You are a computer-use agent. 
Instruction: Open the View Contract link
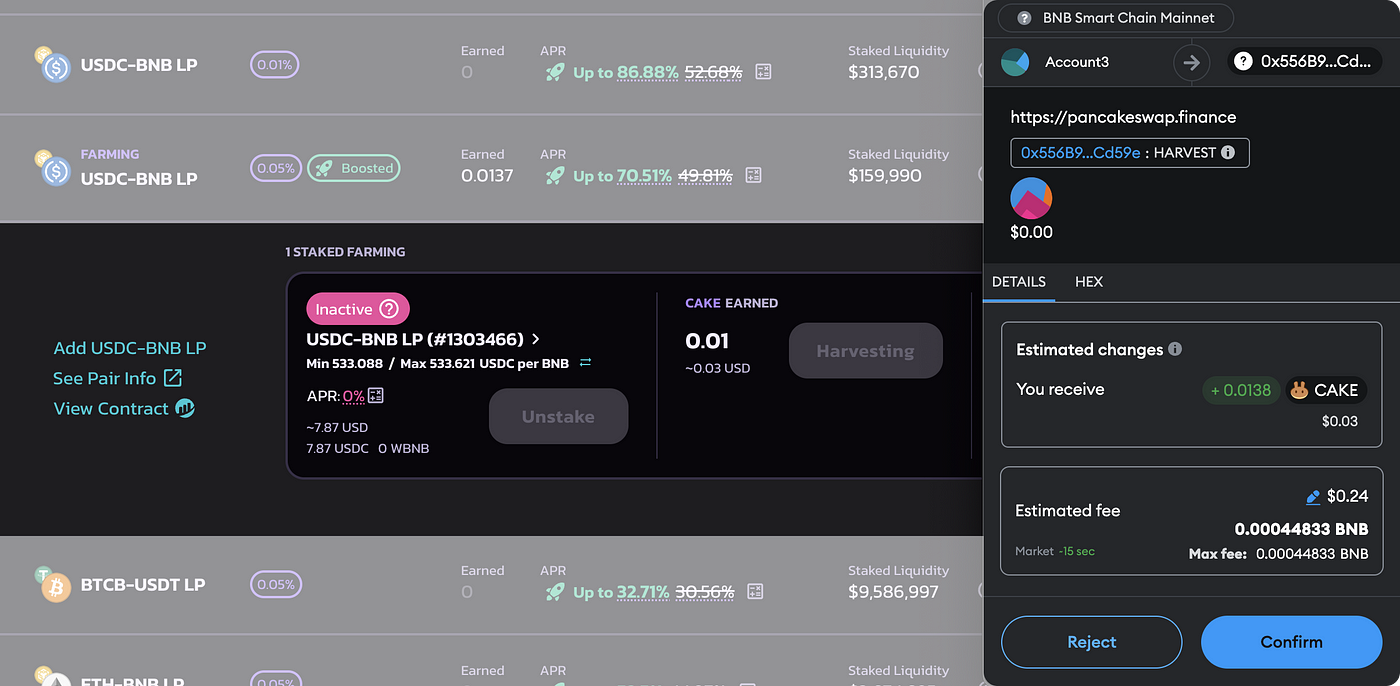click(x=124, y=408)
